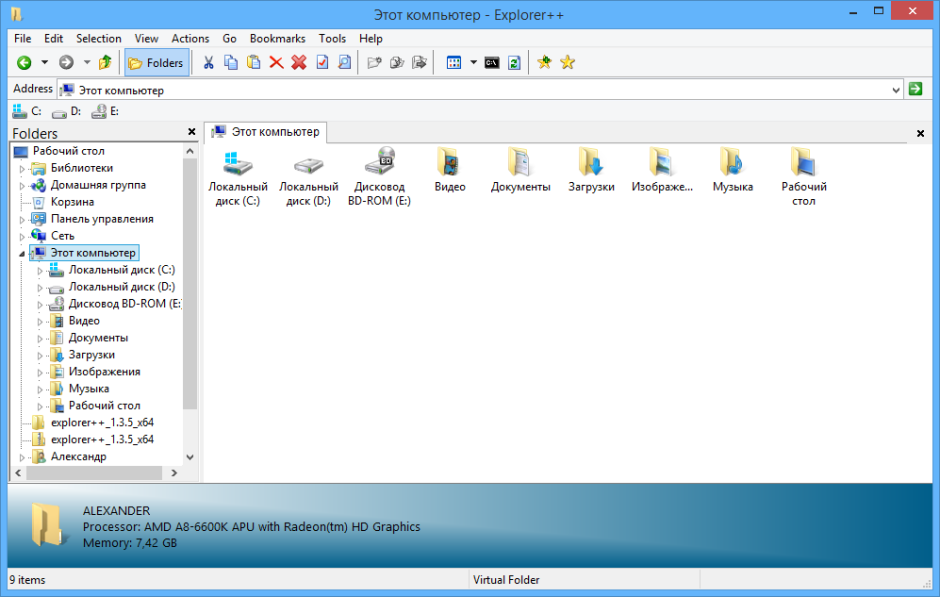Go forward with the gray arrow
The width and height of the screenshot is (940, 597).
[x=66, y=62]
